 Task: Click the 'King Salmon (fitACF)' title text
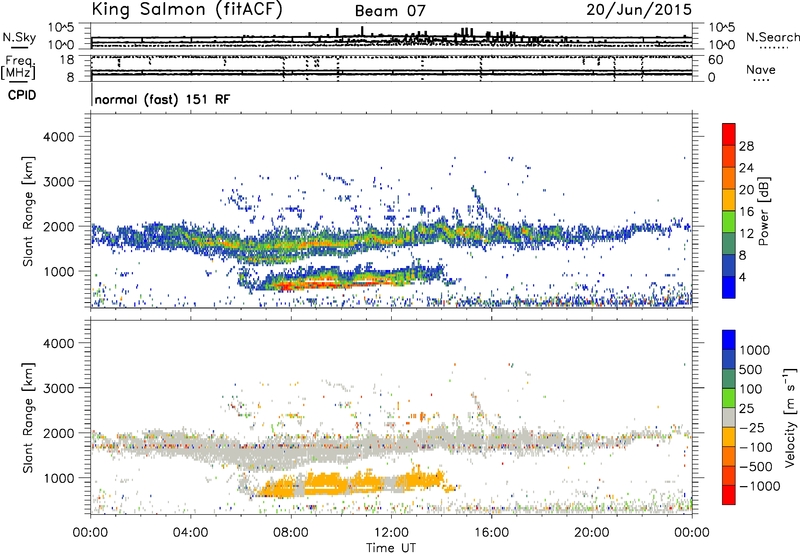pyautogui.click(x=187, y=9)
